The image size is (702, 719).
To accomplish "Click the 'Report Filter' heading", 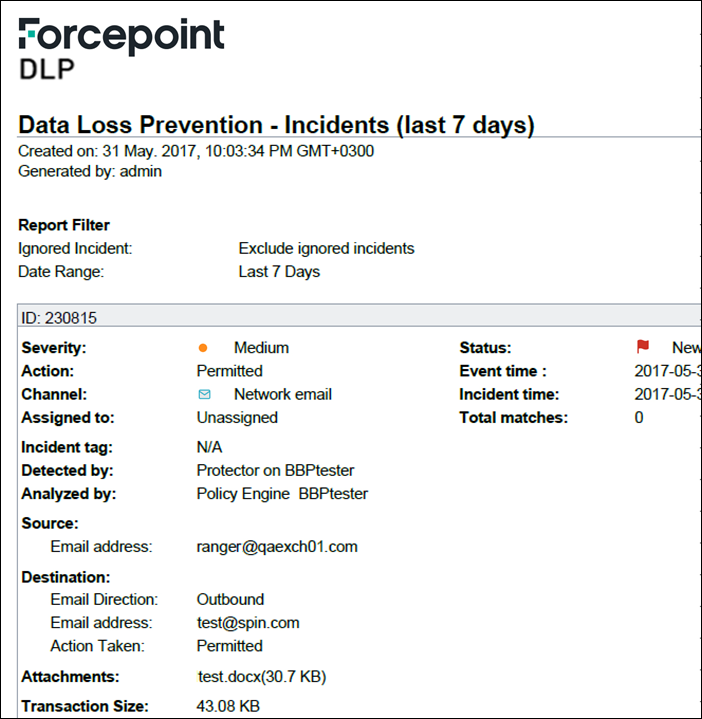I will coord(64,225).
